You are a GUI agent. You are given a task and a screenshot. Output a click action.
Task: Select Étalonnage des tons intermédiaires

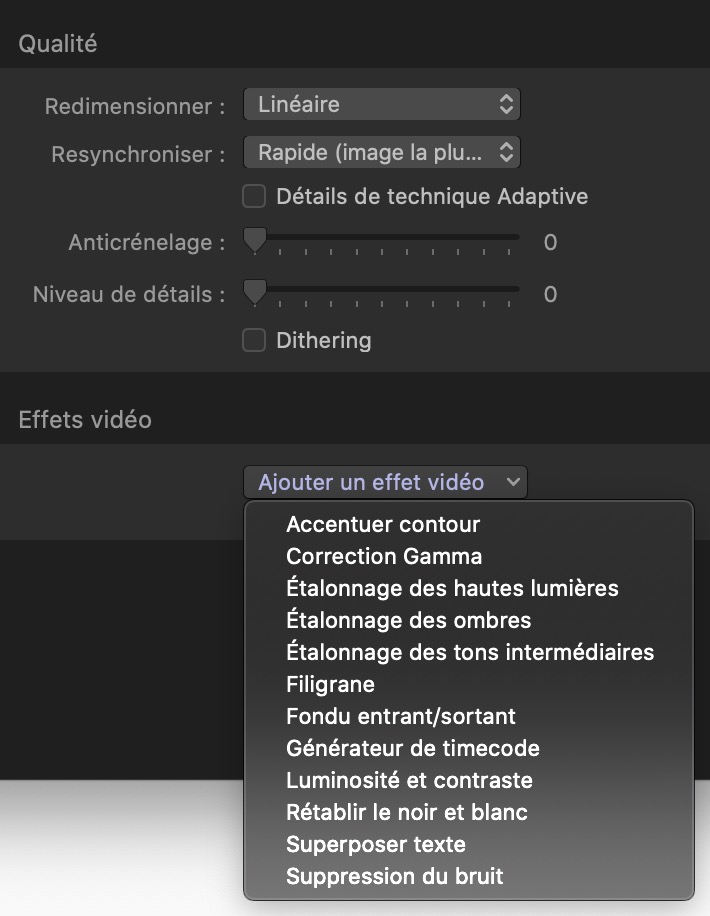[469, 652]
